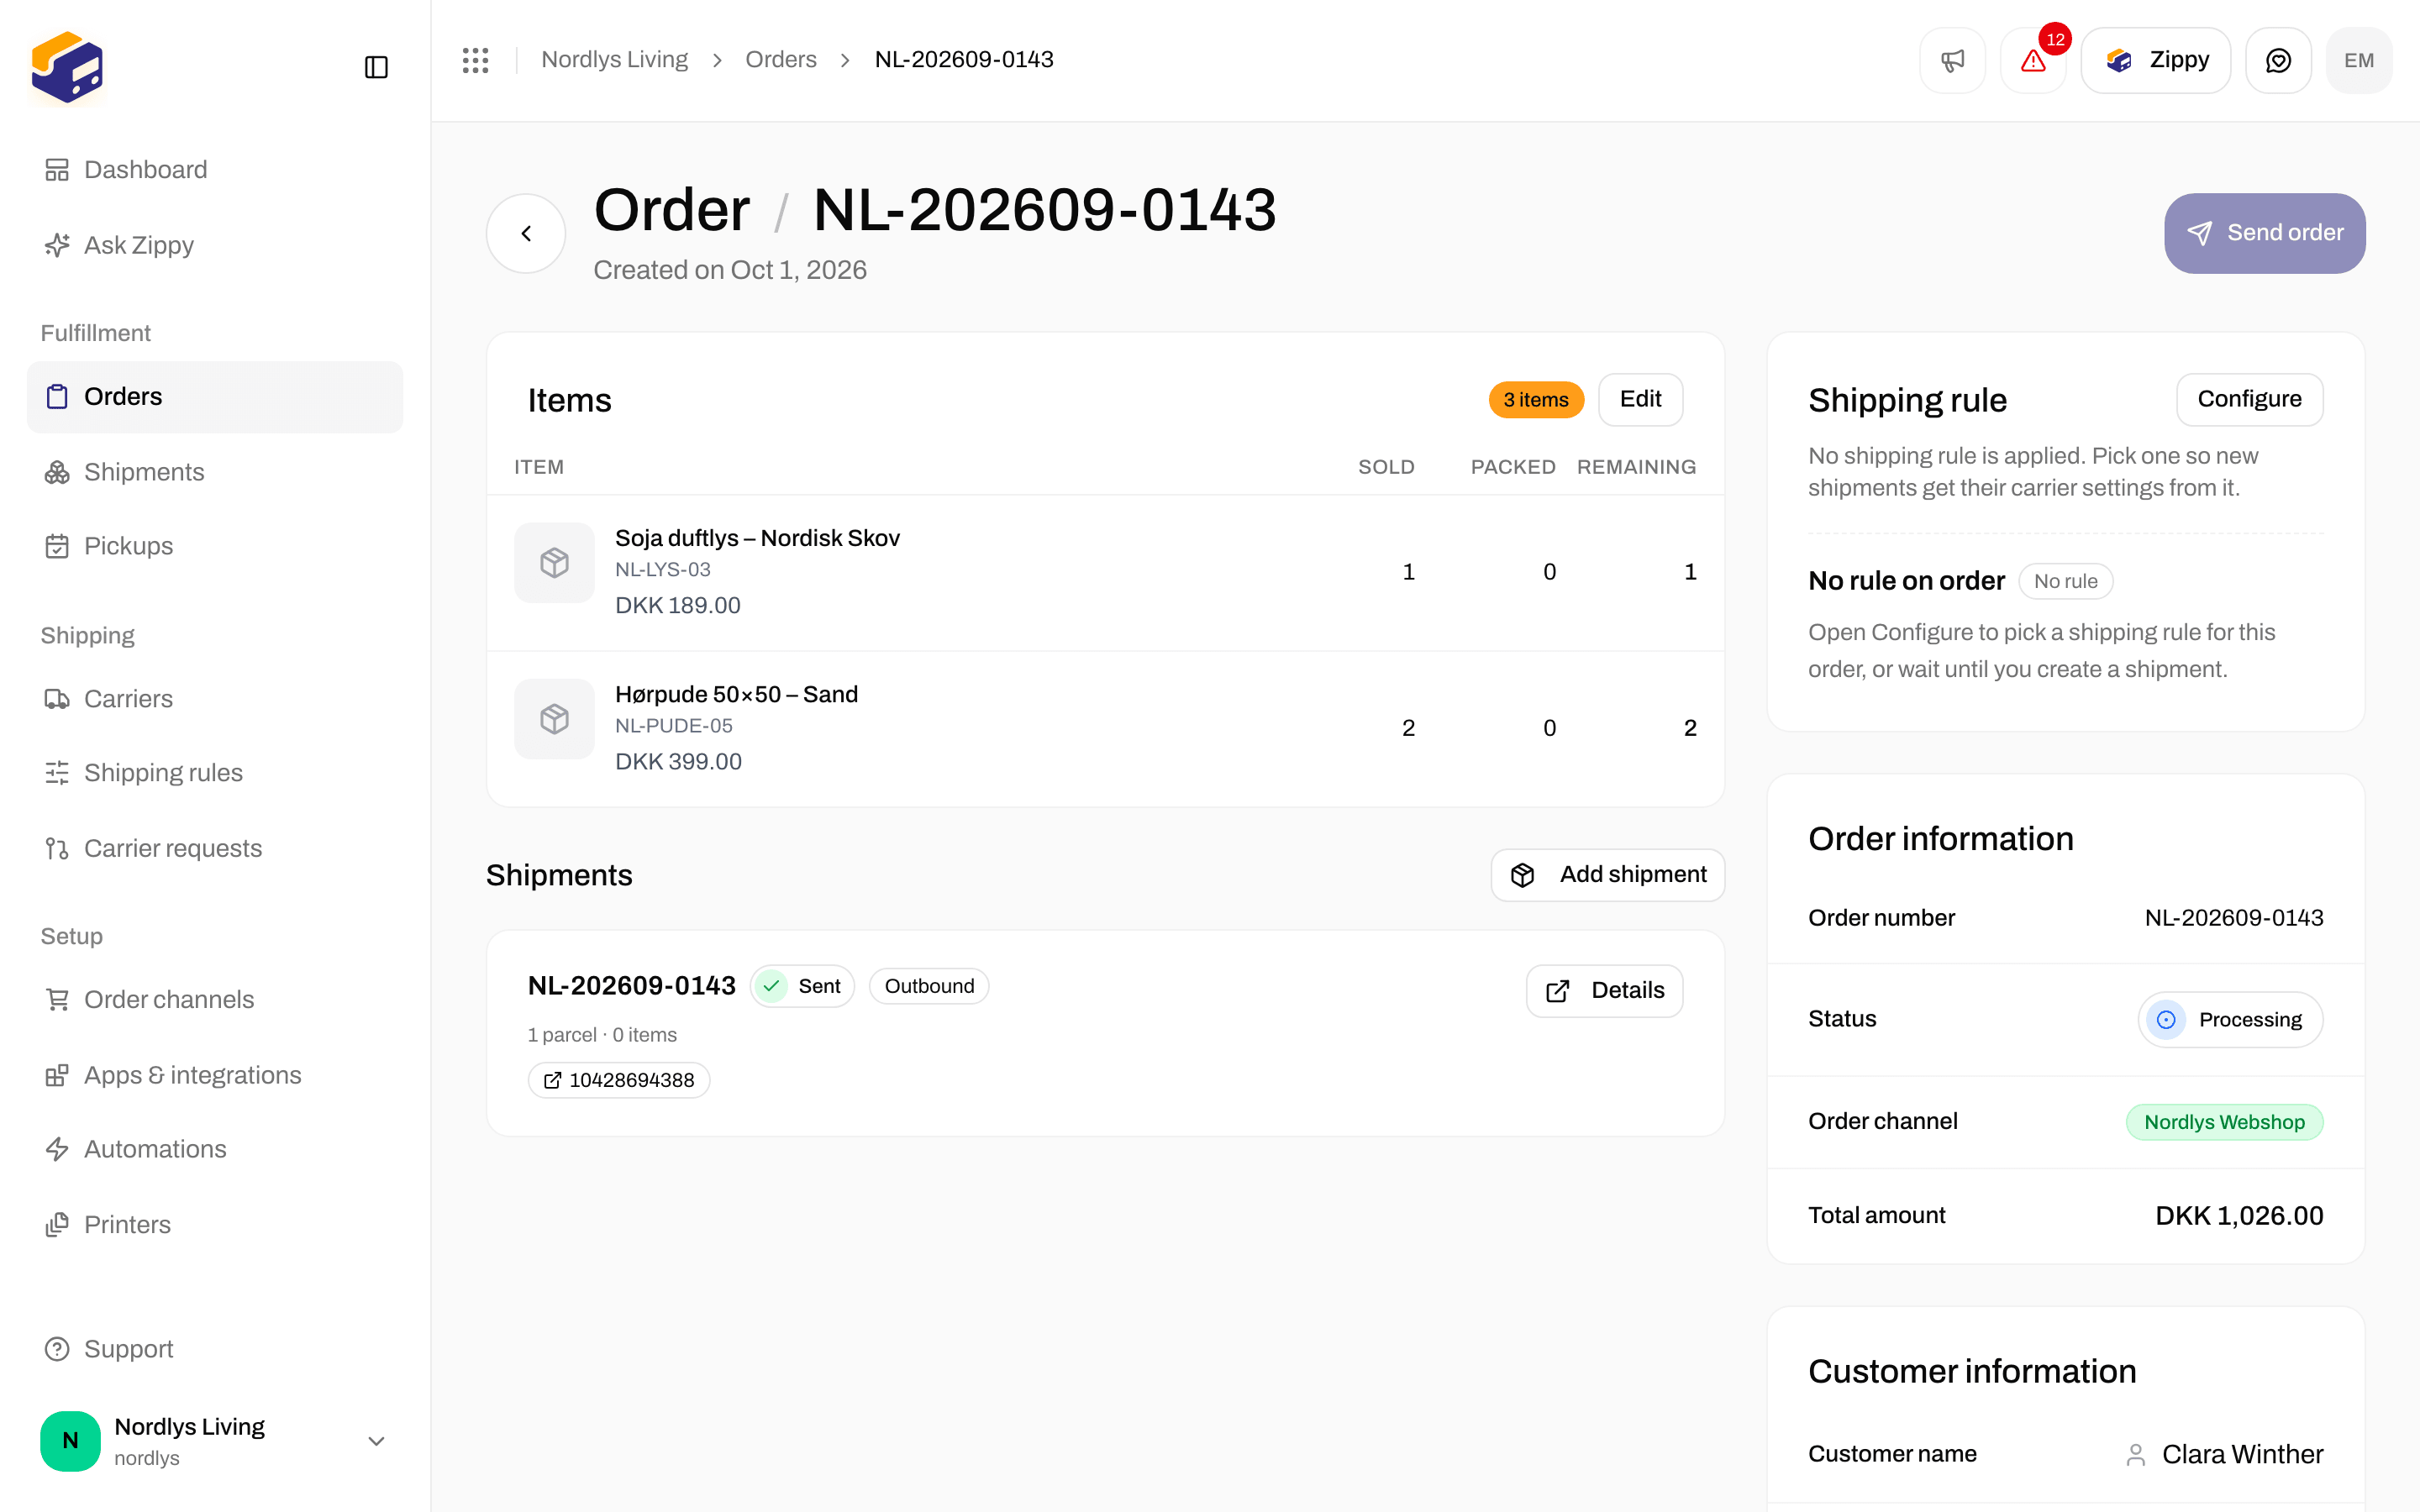
Task: Click the Processing status badge
Action: [x=2230, y=1020]
